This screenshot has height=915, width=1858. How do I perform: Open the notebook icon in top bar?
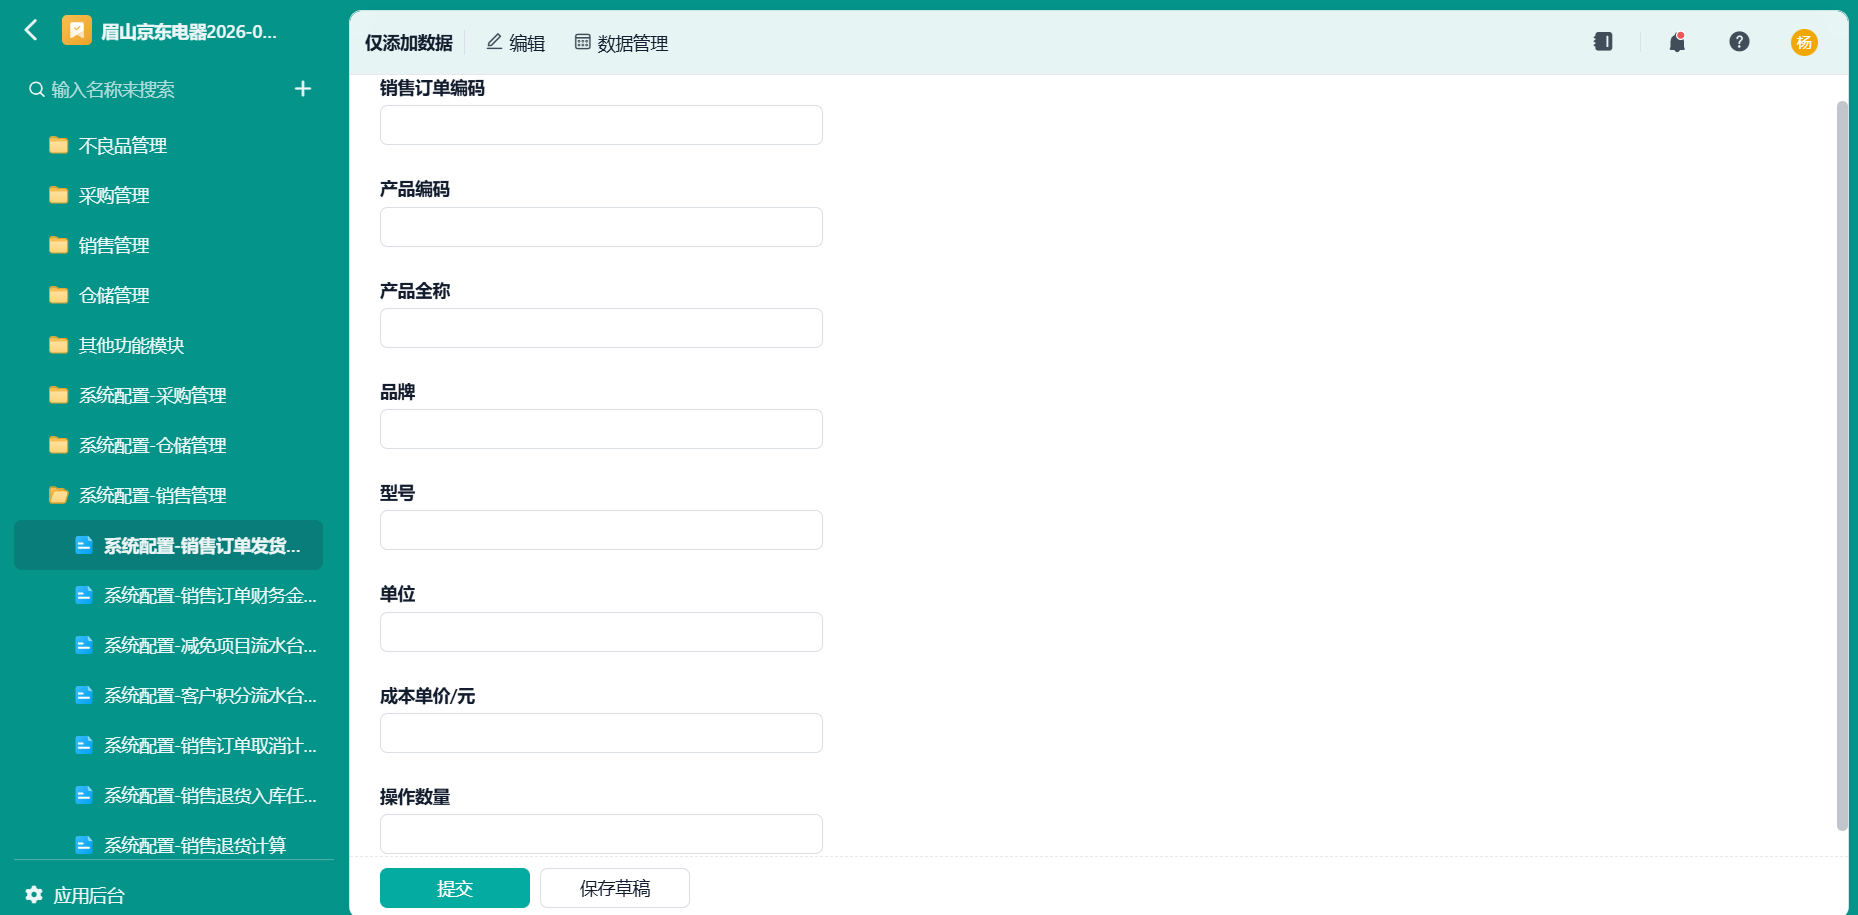1603,41
